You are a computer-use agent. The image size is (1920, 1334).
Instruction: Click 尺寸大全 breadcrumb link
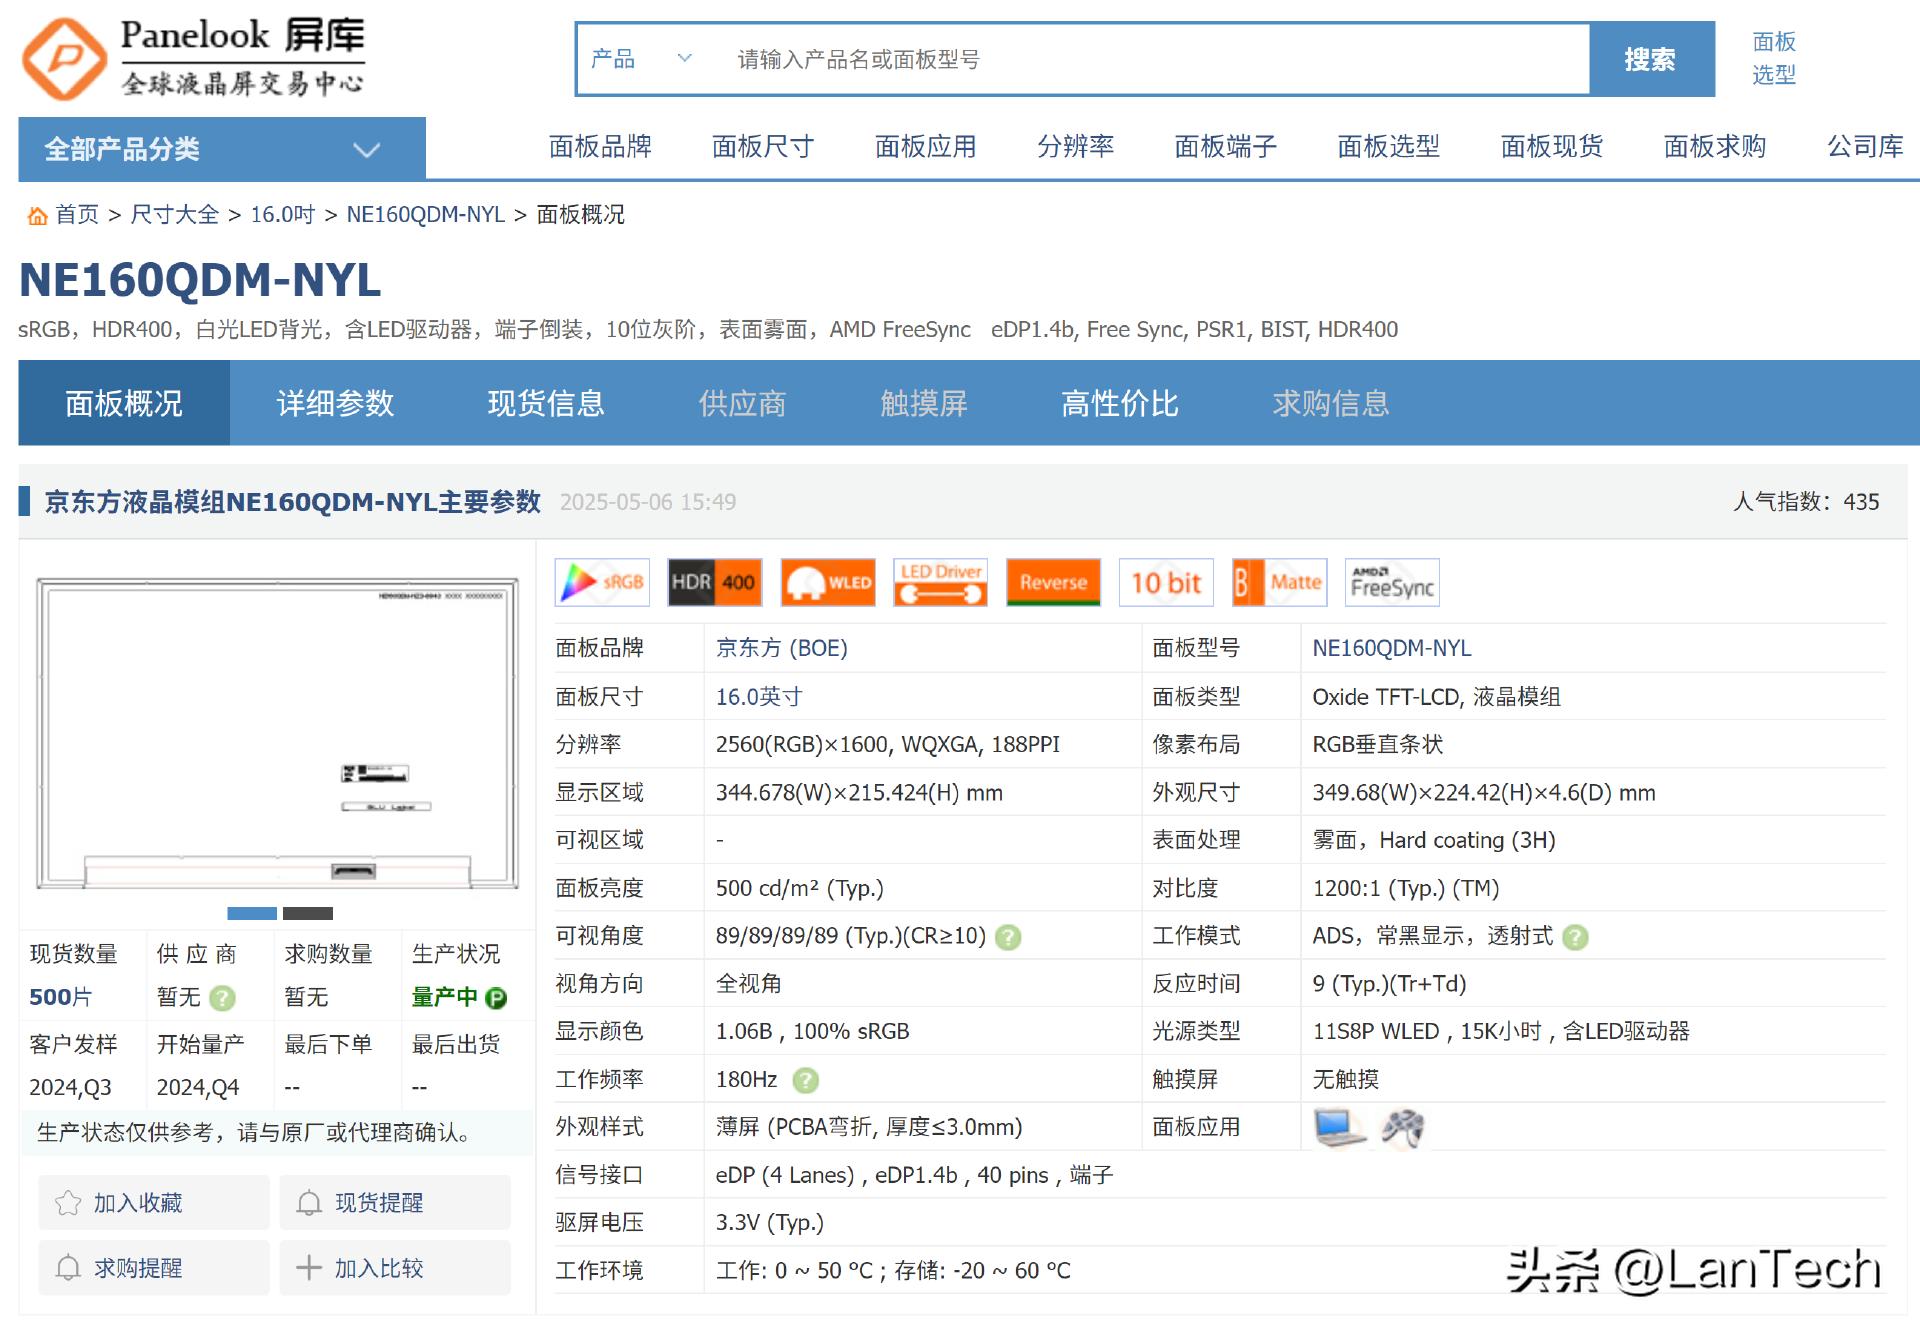175,215
